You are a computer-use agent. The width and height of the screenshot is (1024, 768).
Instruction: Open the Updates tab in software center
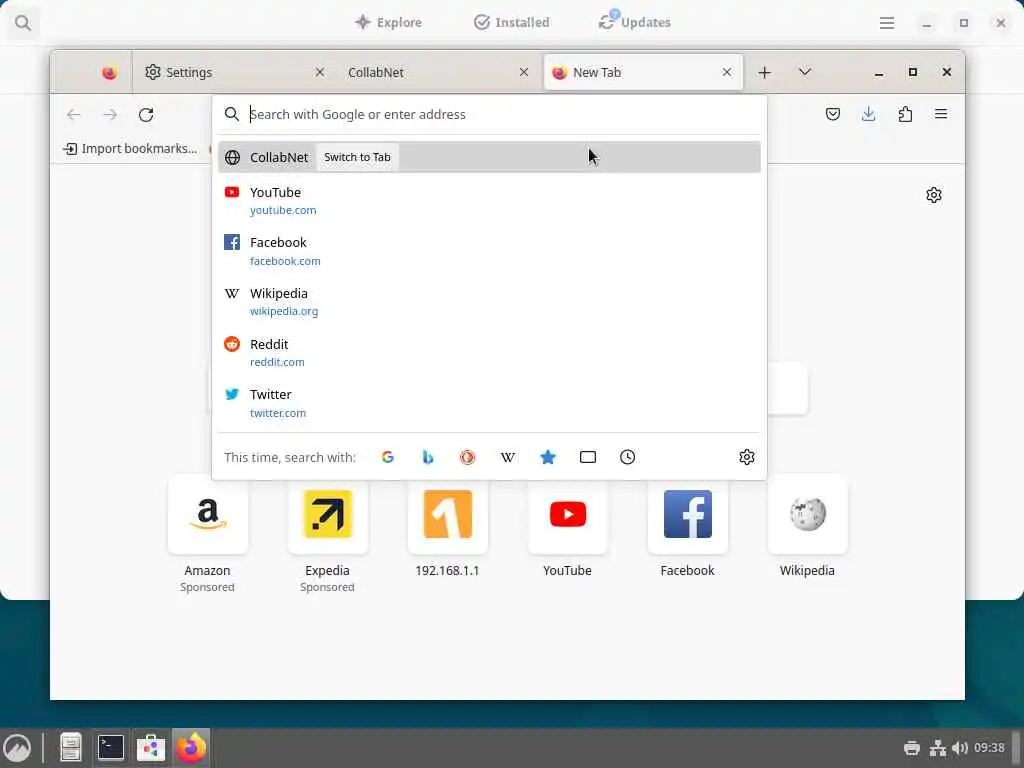pos(634,22)
